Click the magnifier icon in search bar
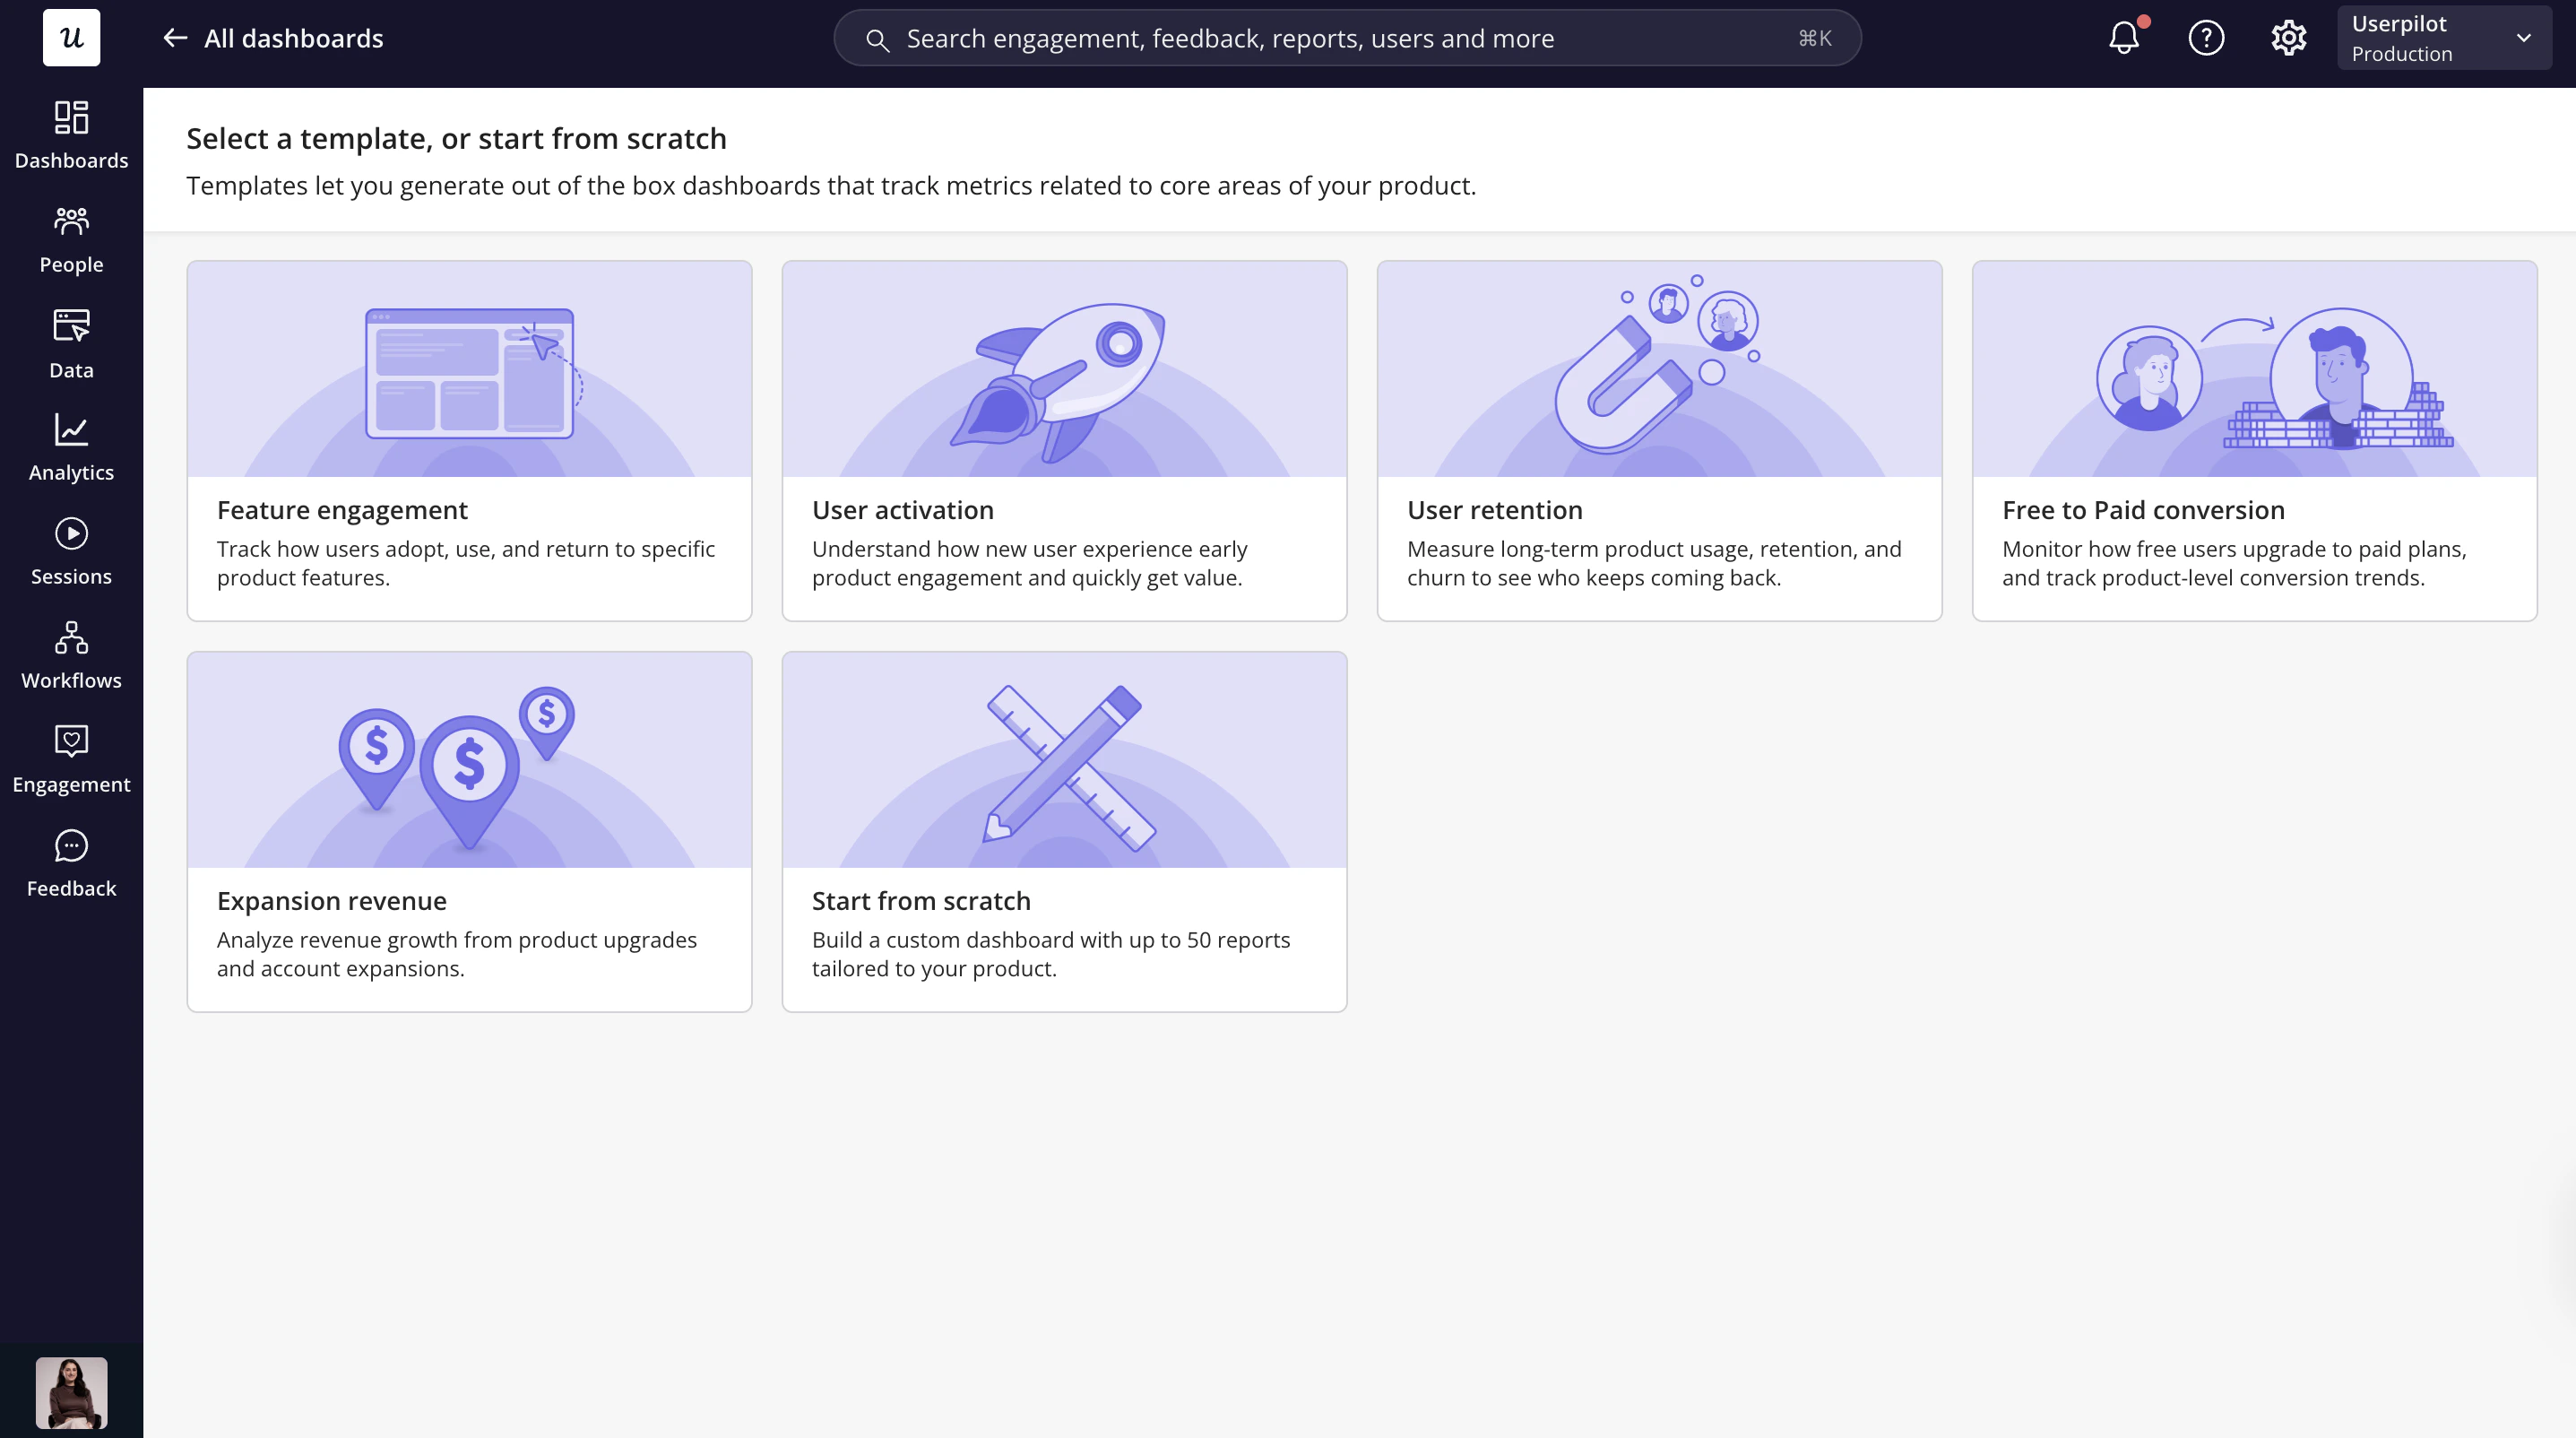Viewport: 2576px width, 1438px height. [877, 39]
